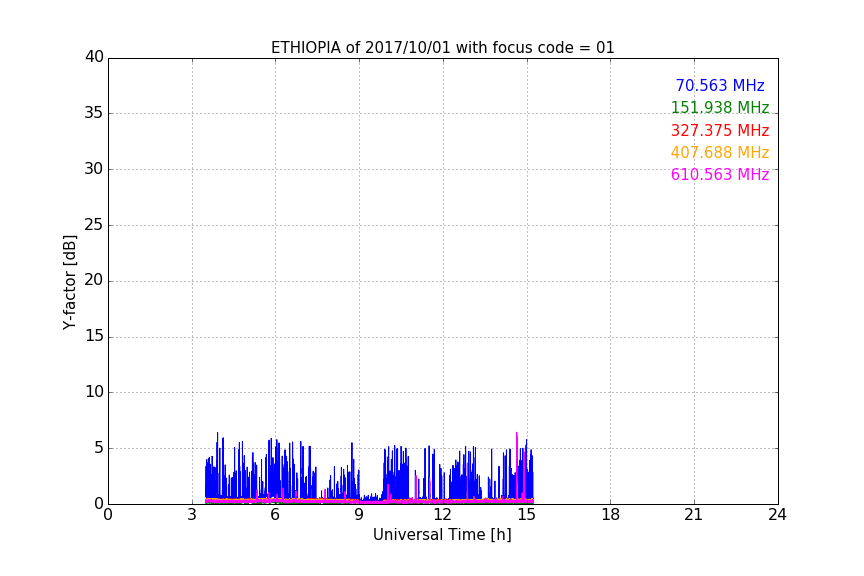
Task: Click the x-axis tick label 12
Action: [x=442, y=515]
